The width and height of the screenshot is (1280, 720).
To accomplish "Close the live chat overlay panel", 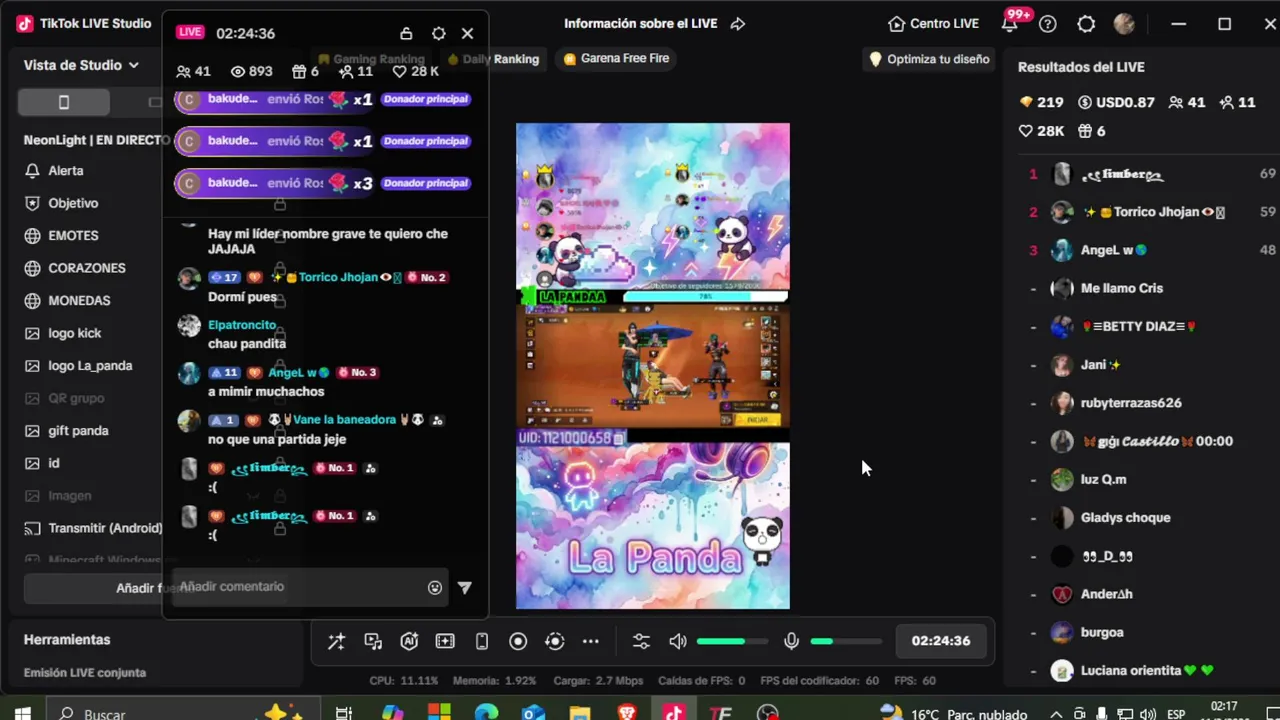I will click(467, 33).
